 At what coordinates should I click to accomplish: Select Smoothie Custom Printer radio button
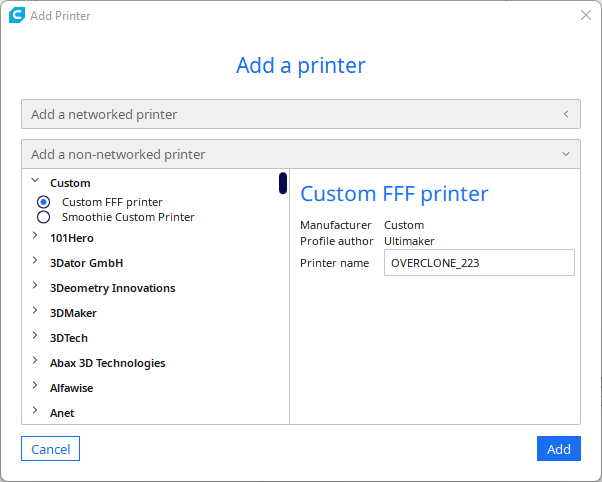(43, 217)
